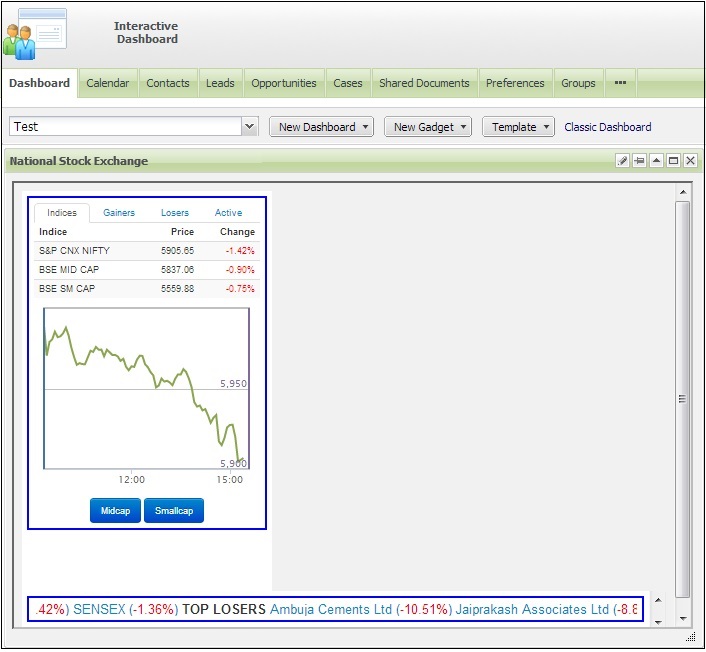706x652 pixels.
Task: Click the Interactive Dashboard users logo icon
Action: pos(35,34)
